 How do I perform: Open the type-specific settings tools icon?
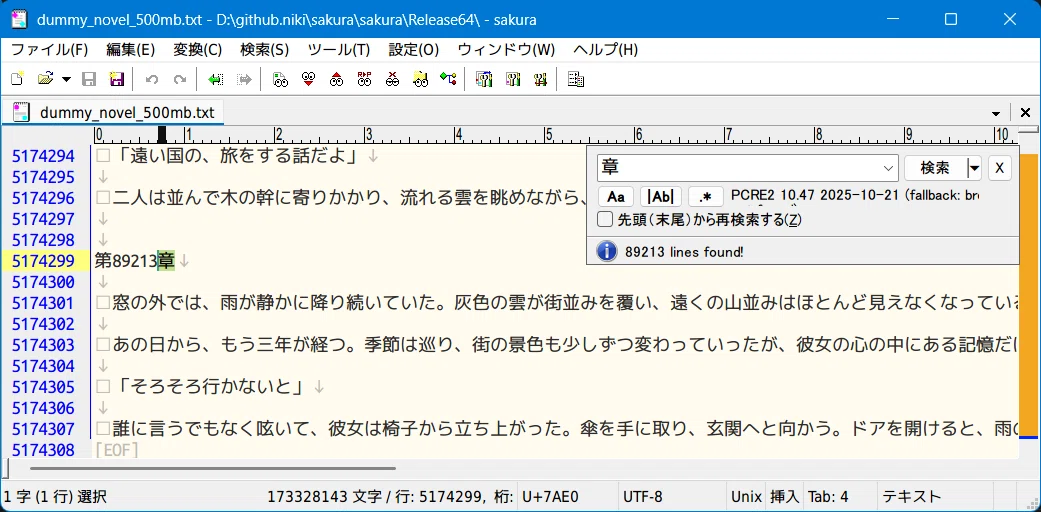513,80
